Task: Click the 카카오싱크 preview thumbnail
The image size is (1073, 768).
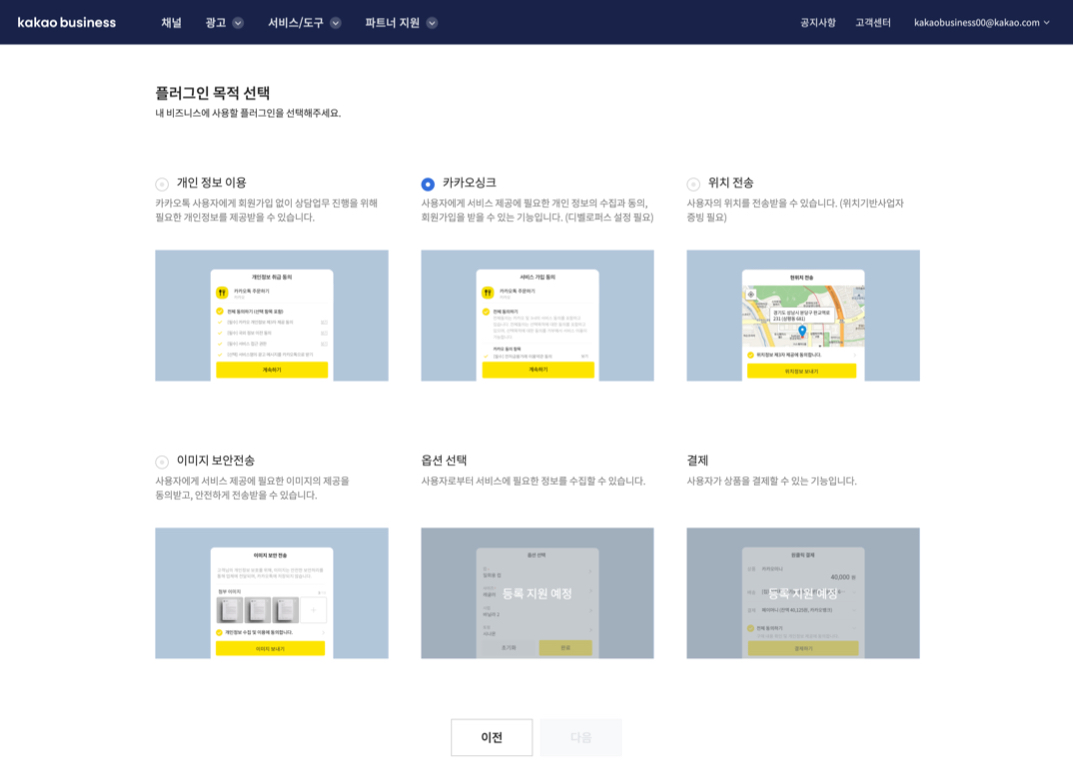Action: [x=537, y=315]
